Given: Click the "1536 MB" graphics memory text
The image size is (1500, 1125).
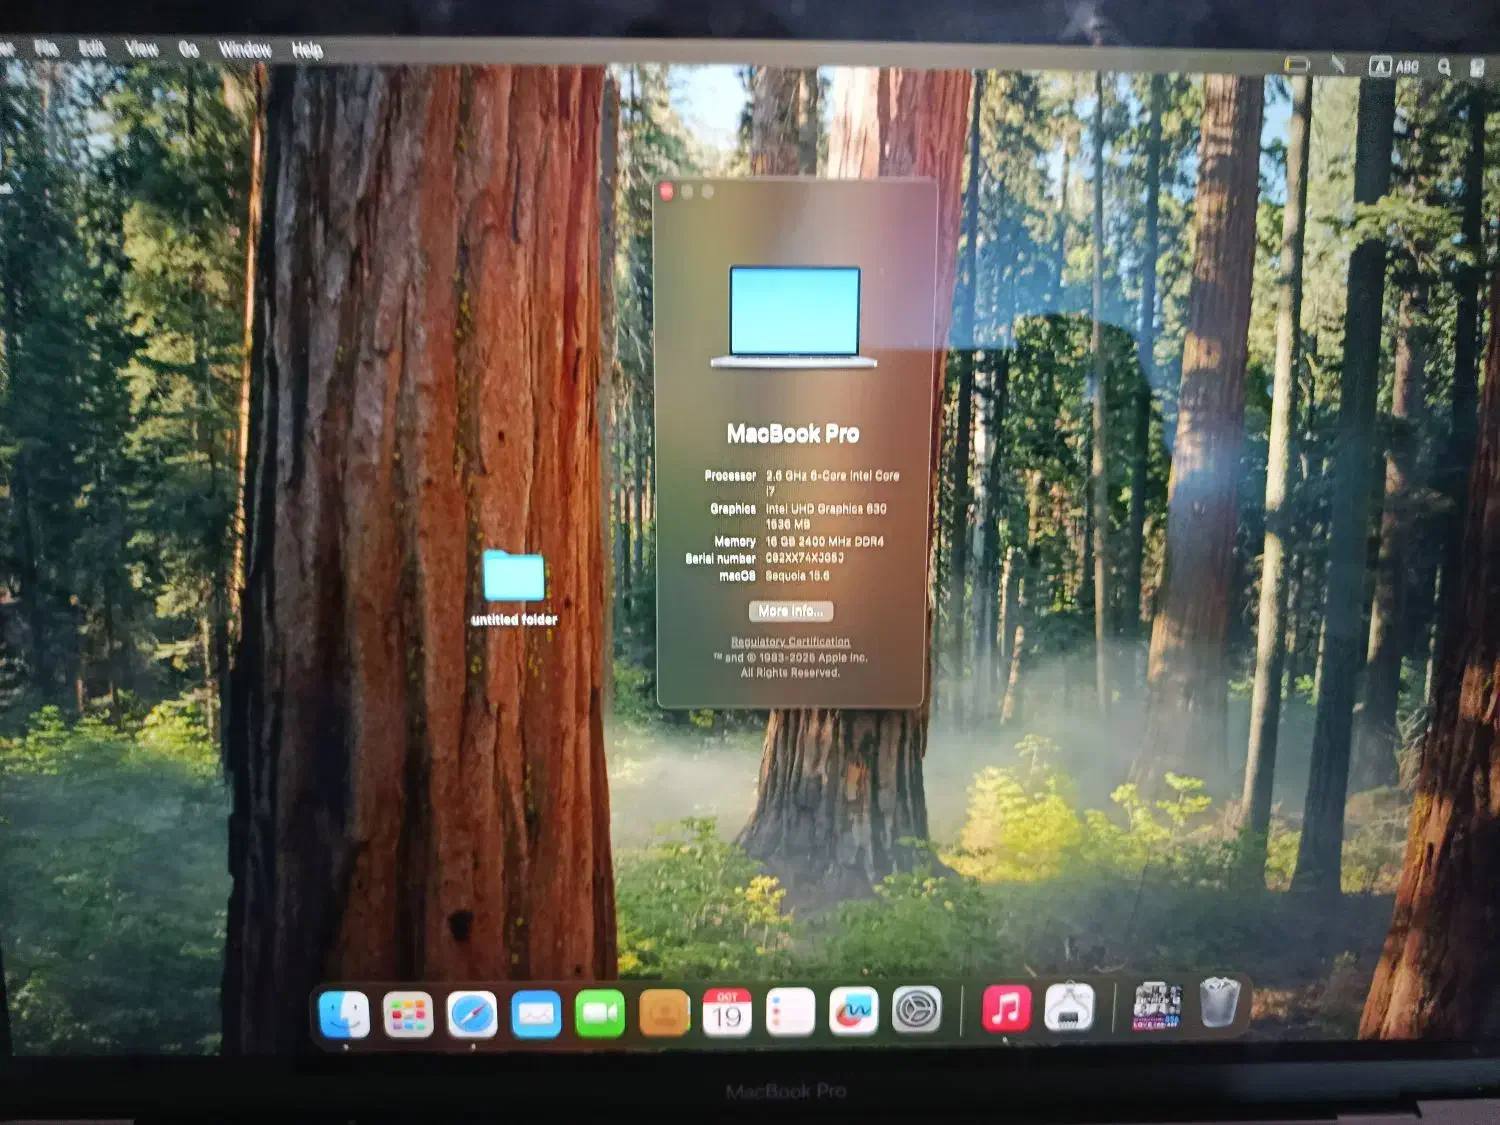Looking at the screenshot, I should point(788,524).
